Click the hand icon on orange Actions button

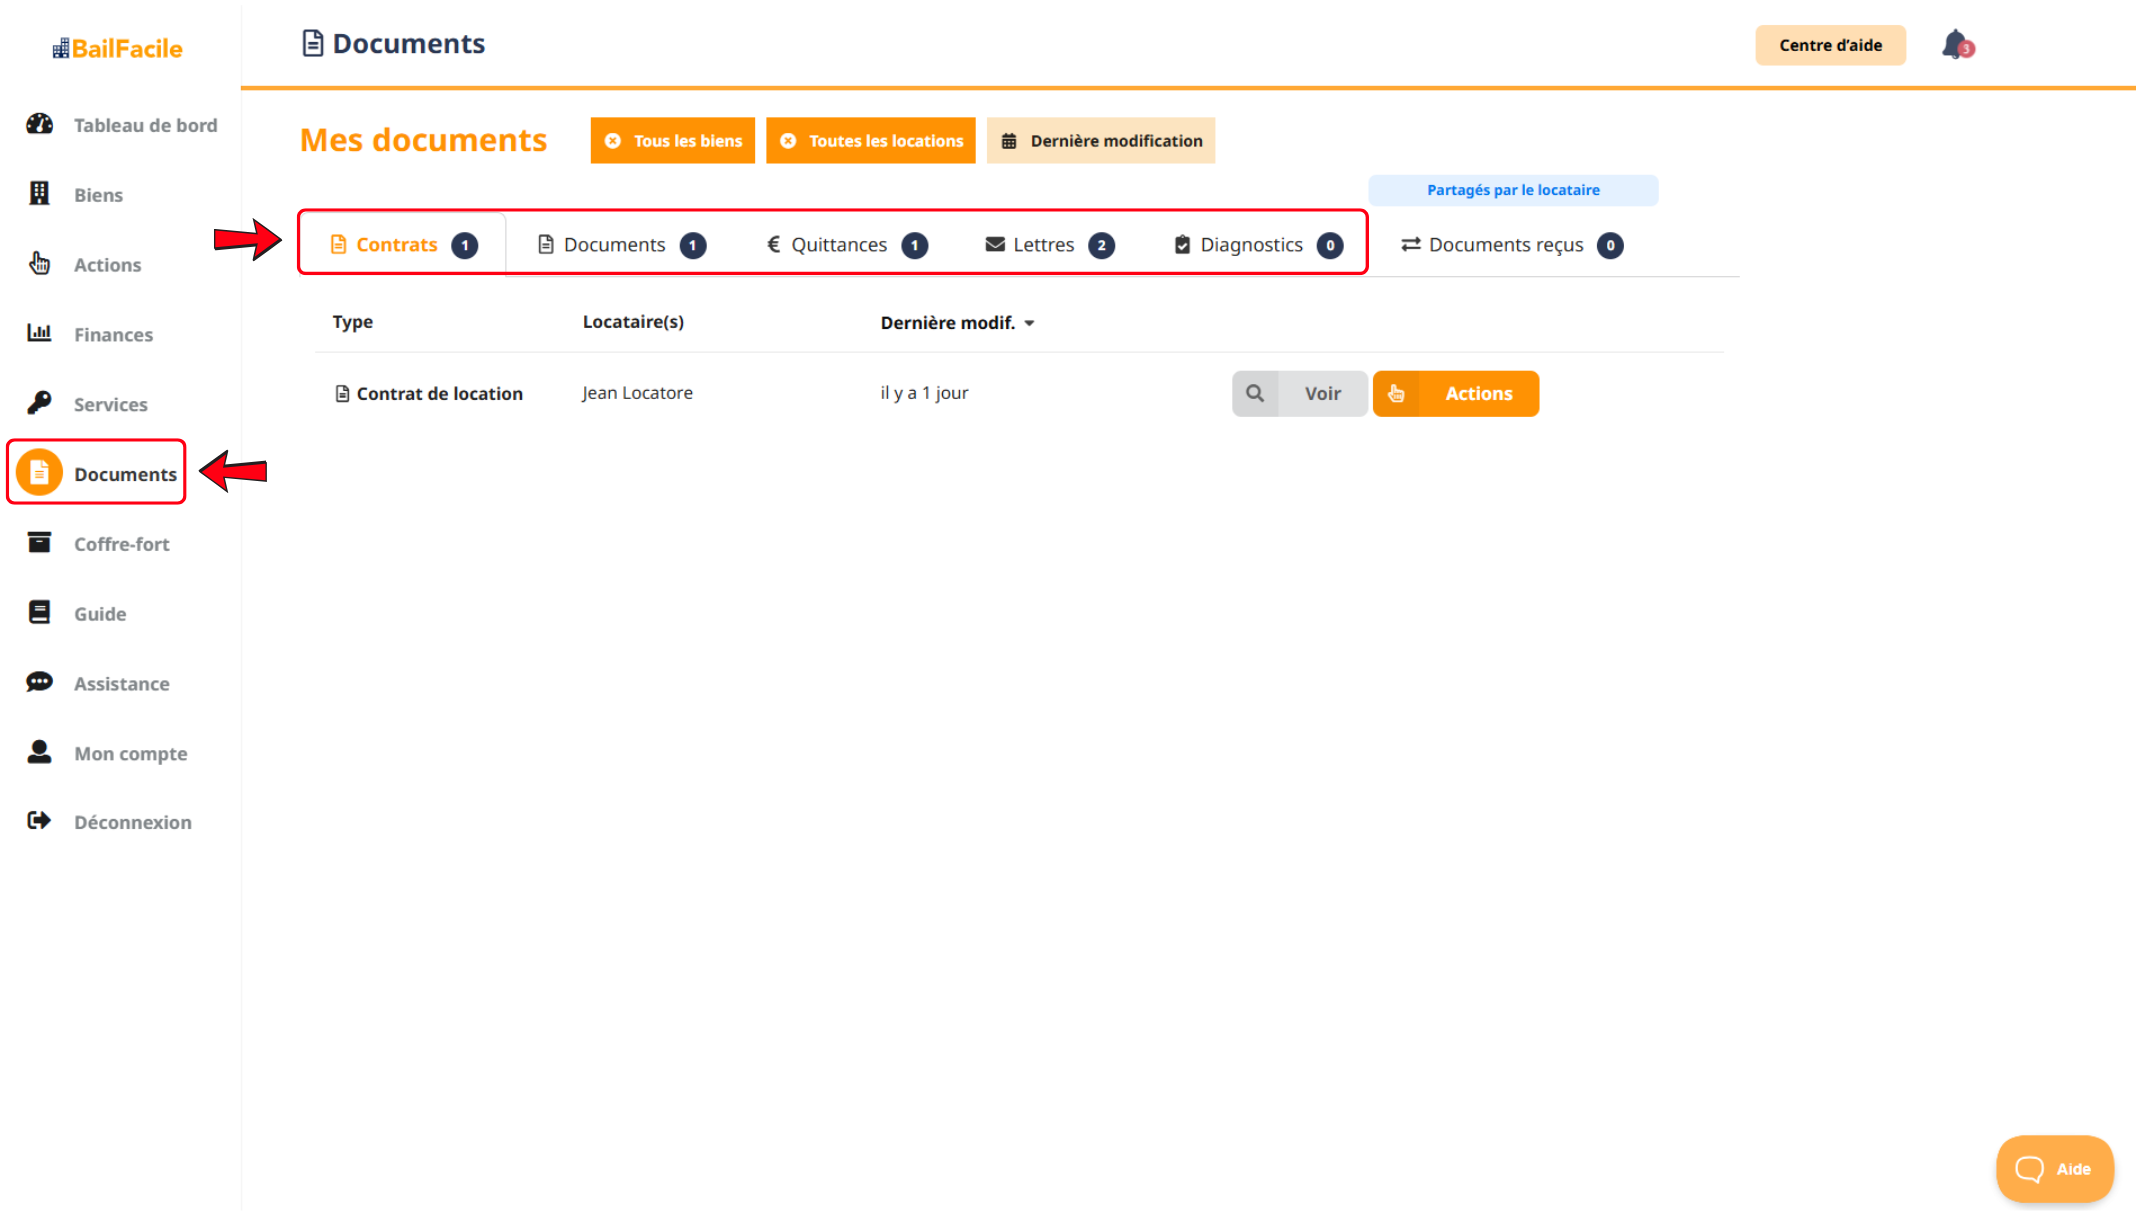1396,393
